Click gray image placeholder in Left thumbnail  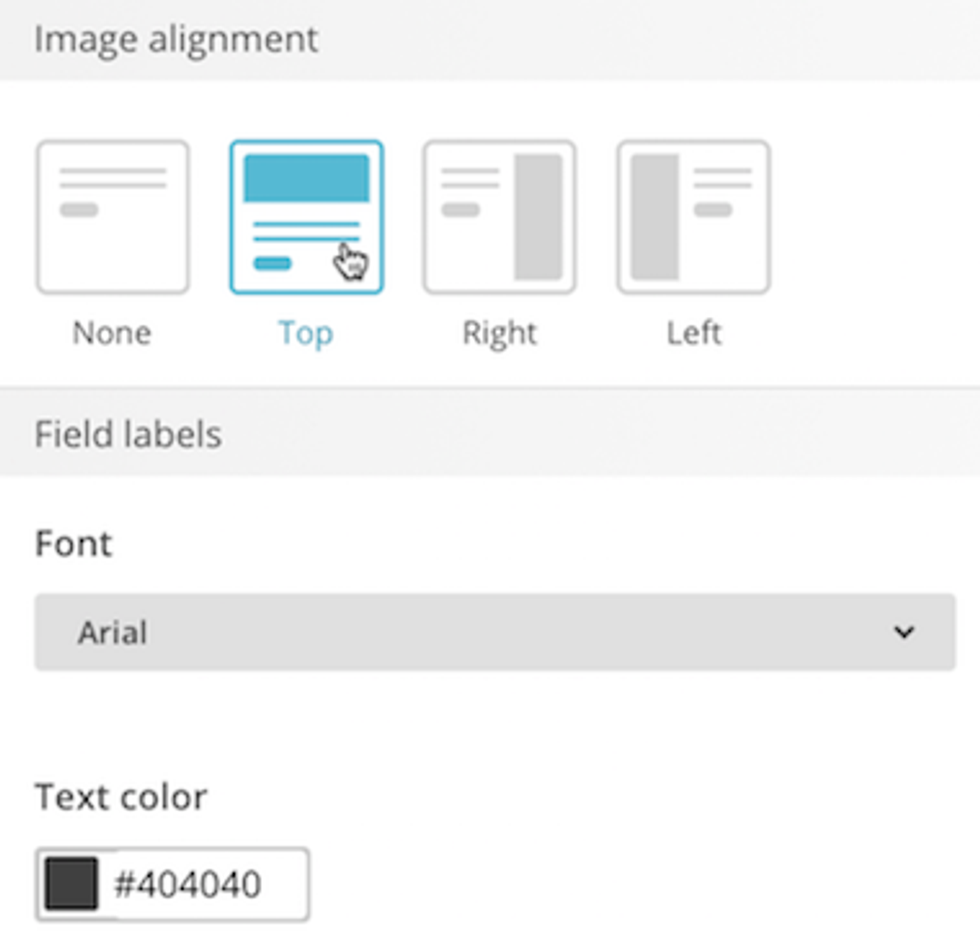point(655,217)
